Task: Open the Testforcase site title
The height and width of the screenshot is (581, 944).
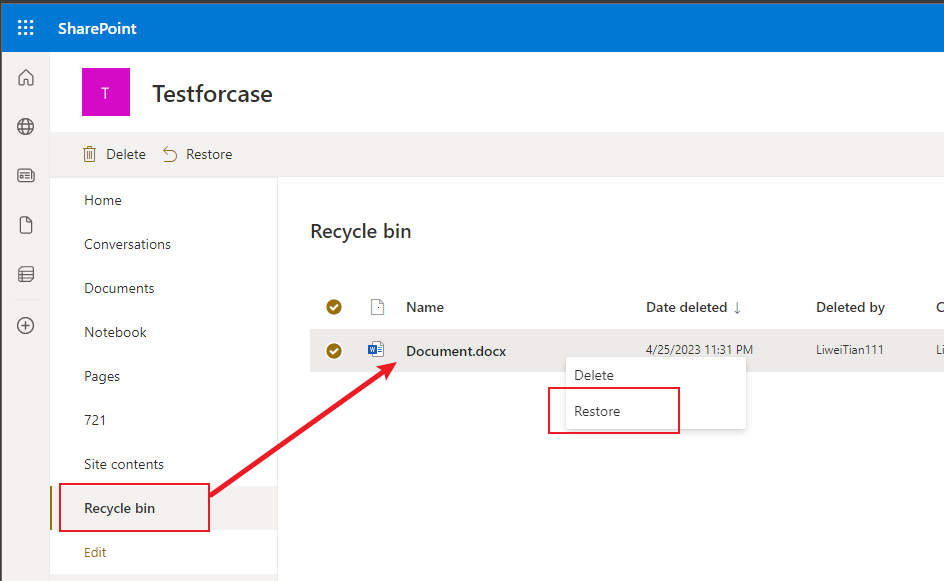Action: coord(212,94)
